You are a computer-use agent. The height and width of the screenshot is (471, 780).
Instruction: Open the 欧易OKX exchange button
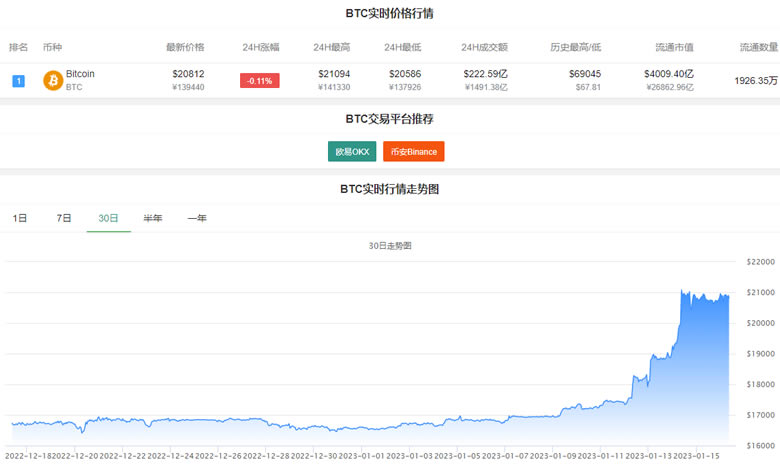(352, 151)
